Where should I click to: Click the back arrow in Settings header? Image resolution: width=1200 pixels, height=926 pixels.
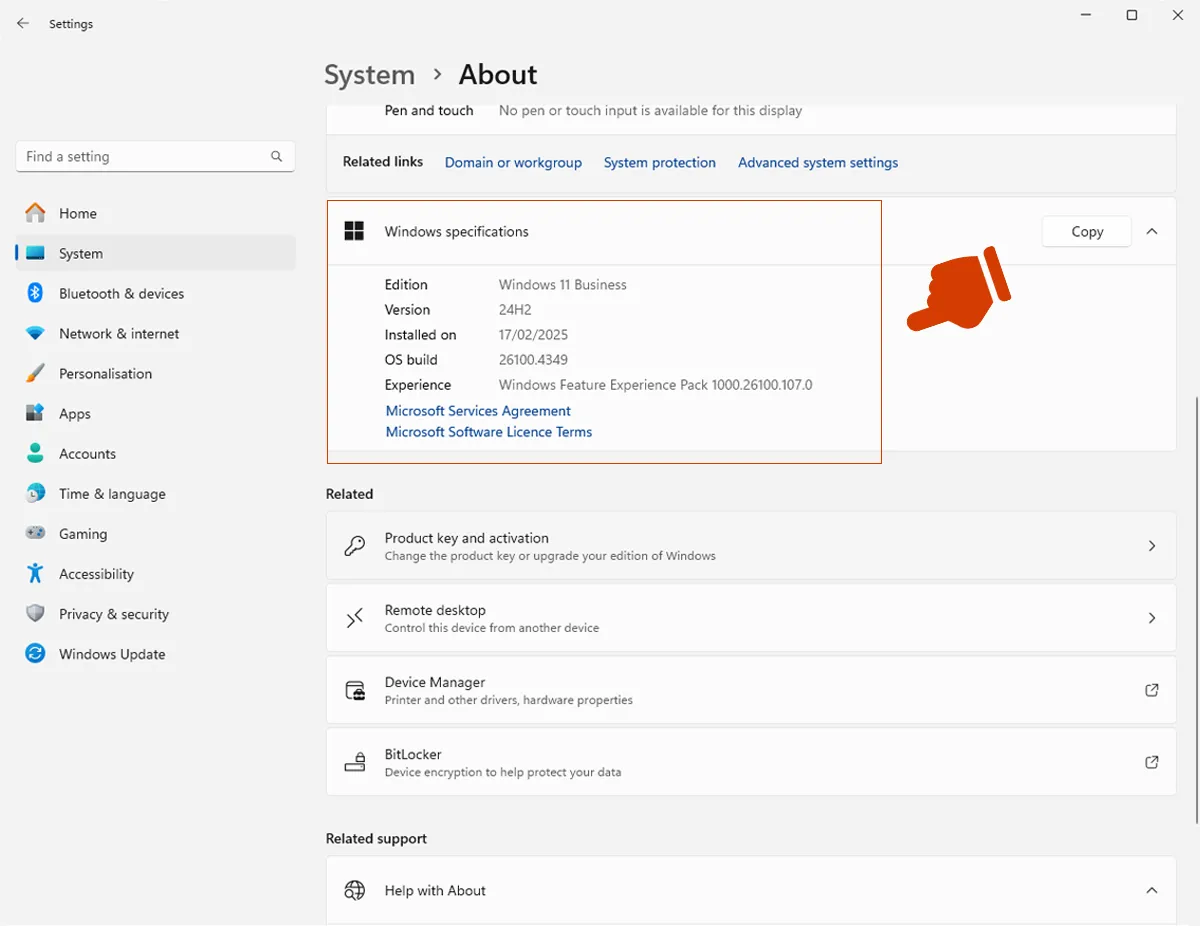click(x=23, y=23)
